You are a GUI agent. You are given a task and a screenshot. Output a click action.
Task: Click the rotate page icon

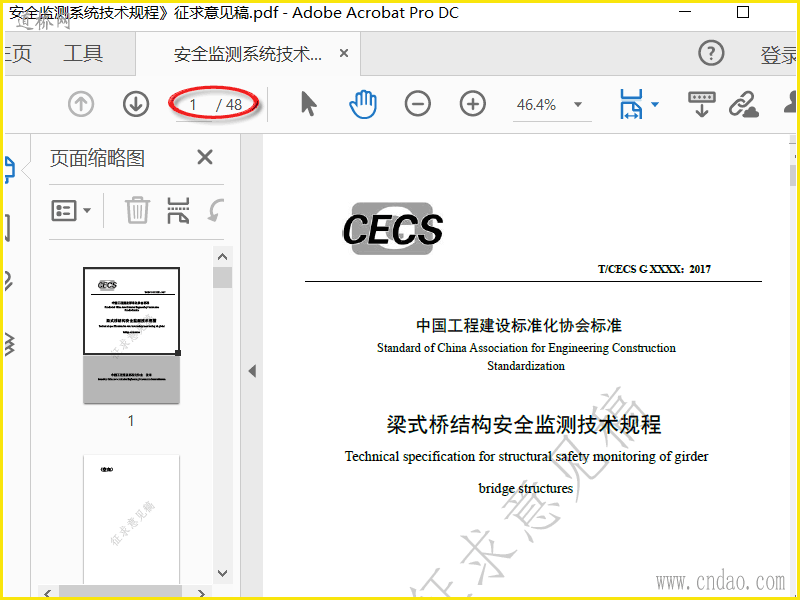(216, 210)
